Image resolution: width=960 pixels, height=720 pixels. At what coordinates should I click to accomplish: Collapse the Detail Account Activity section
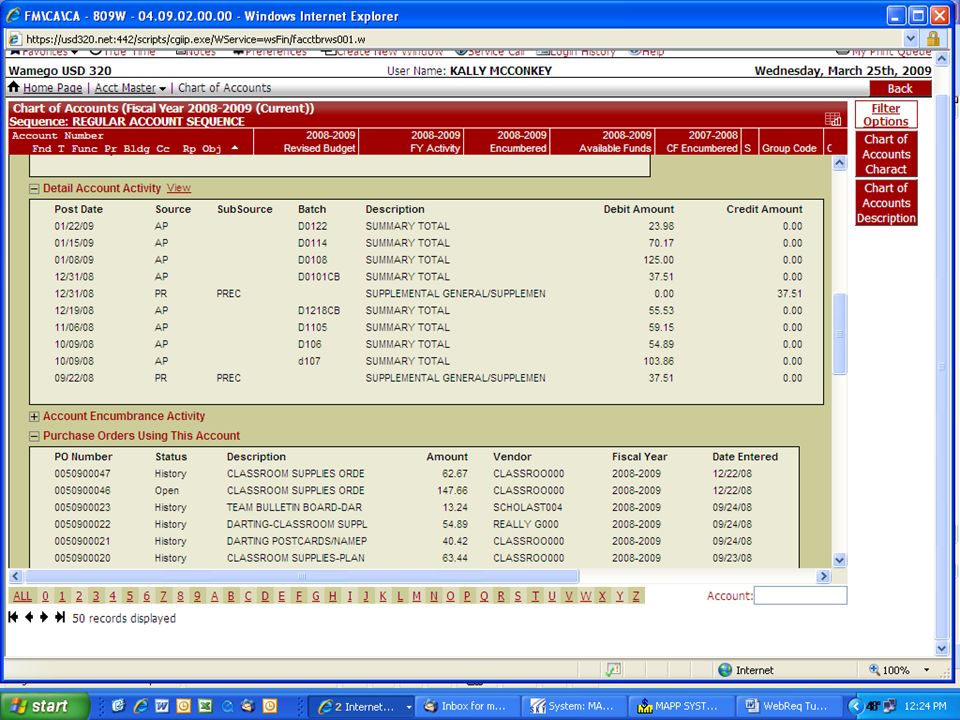34,189
